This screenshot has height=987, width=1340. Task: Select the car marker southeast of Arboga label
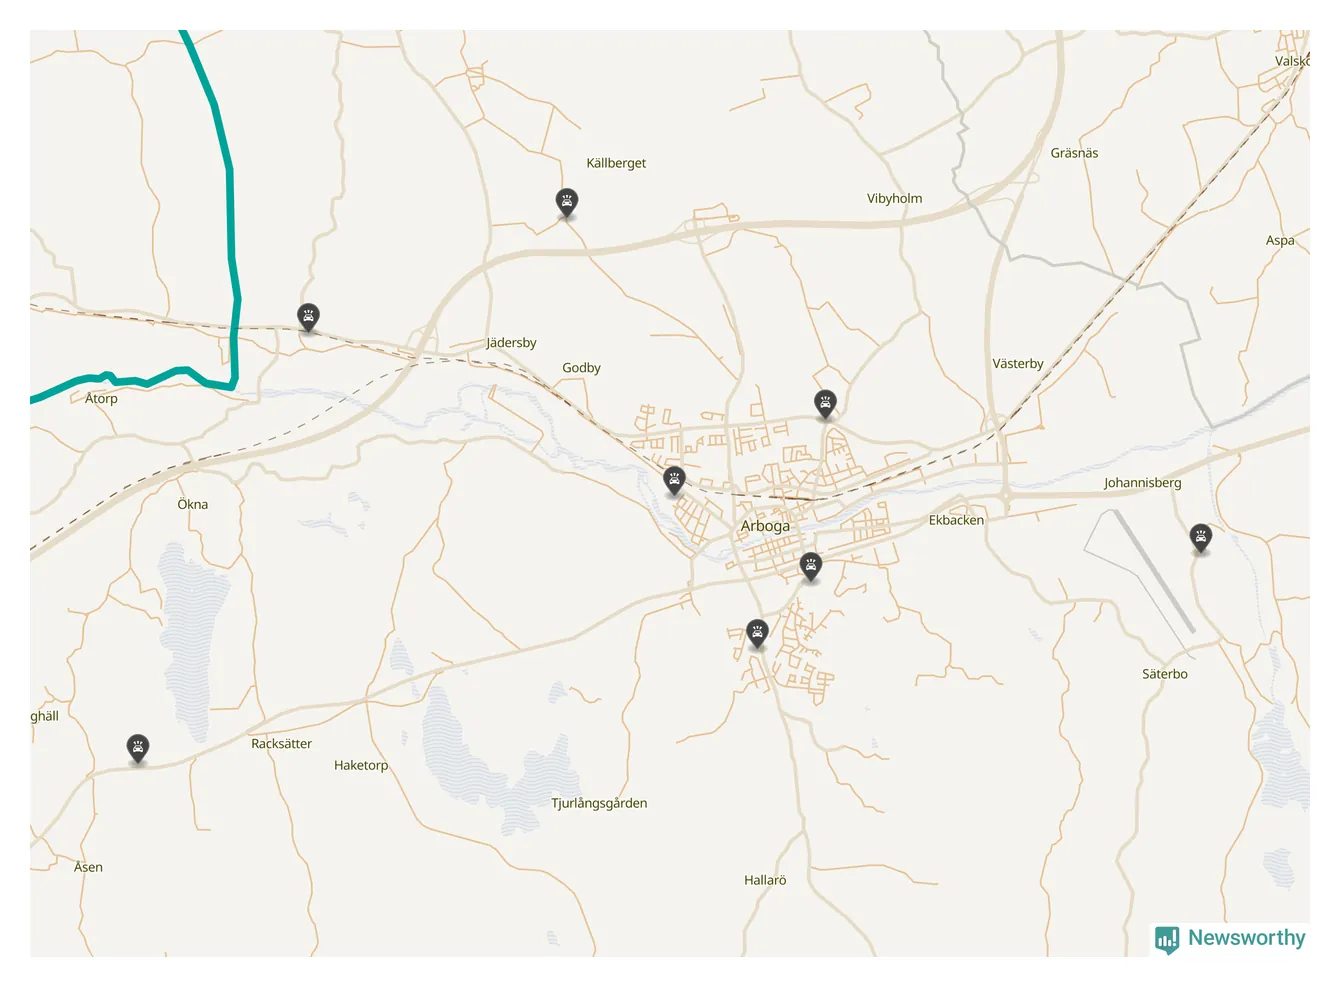pos(811,567)
